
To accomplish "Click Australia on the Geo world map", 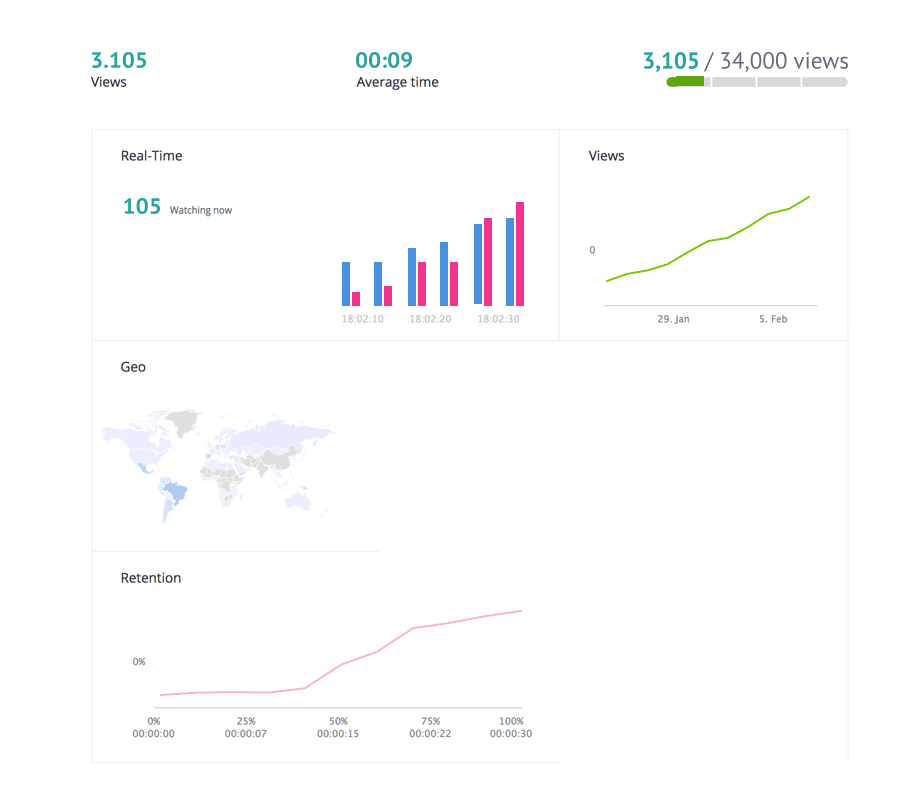I will pos(300,500).
